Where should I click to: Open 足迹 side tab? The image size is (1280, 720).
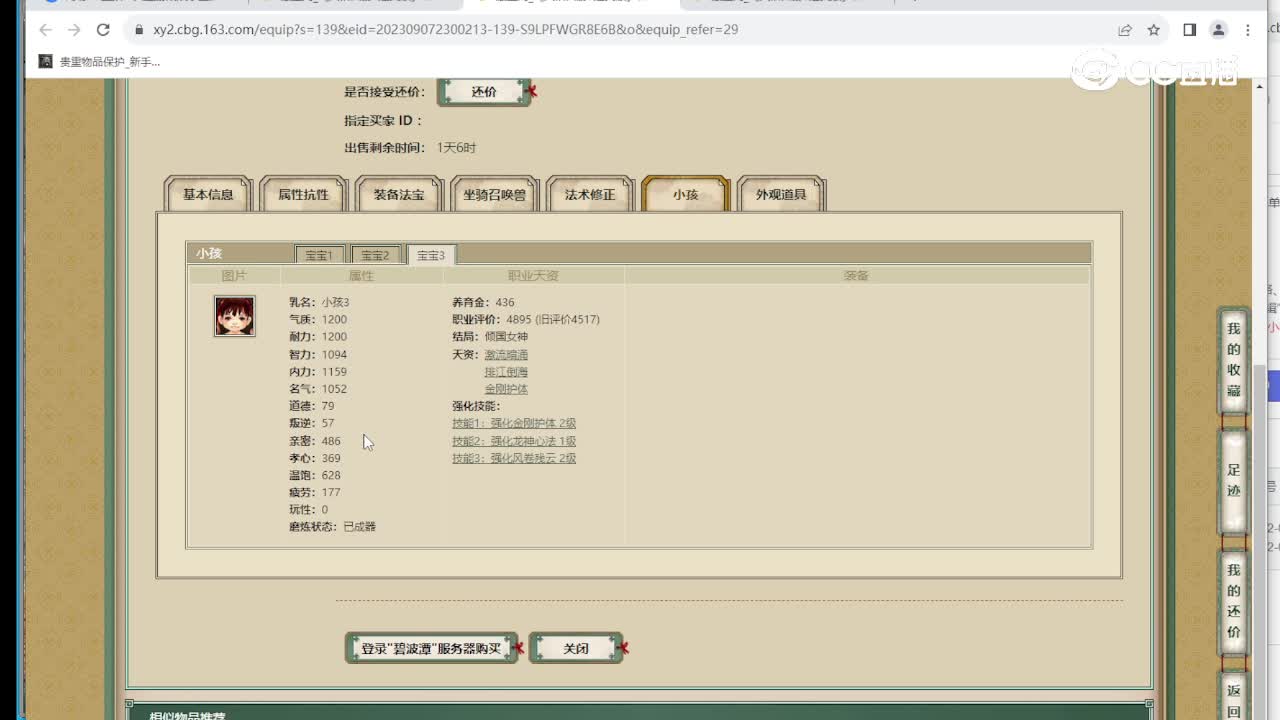1233,481
